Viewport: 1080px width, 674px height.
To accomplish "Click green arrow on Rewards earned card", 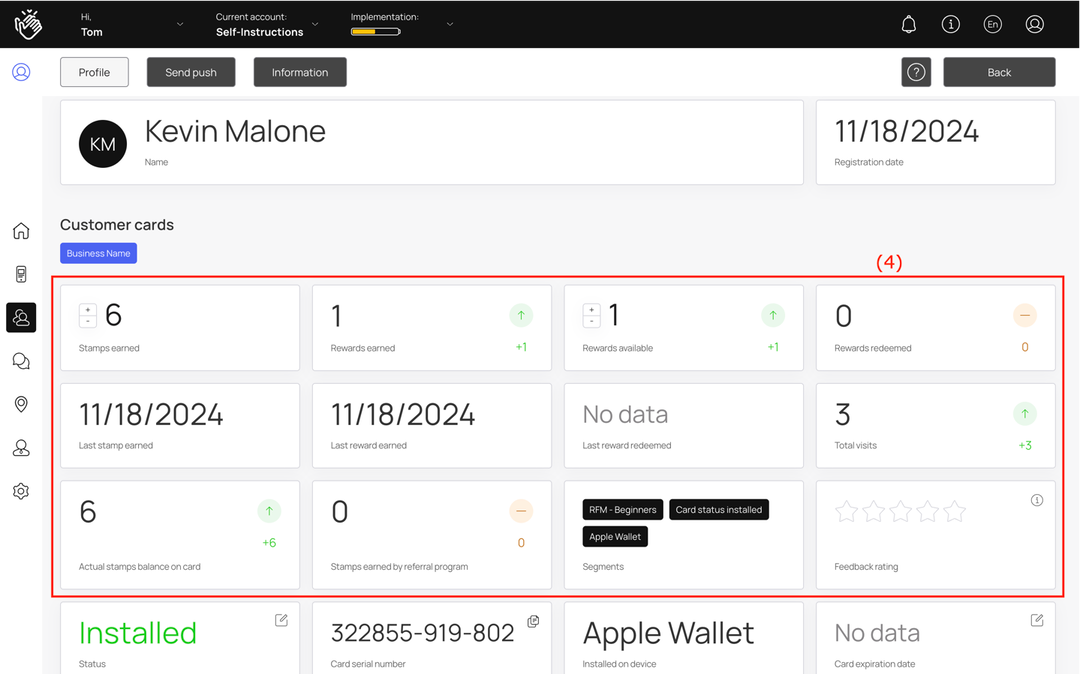I will pos(521,315).
